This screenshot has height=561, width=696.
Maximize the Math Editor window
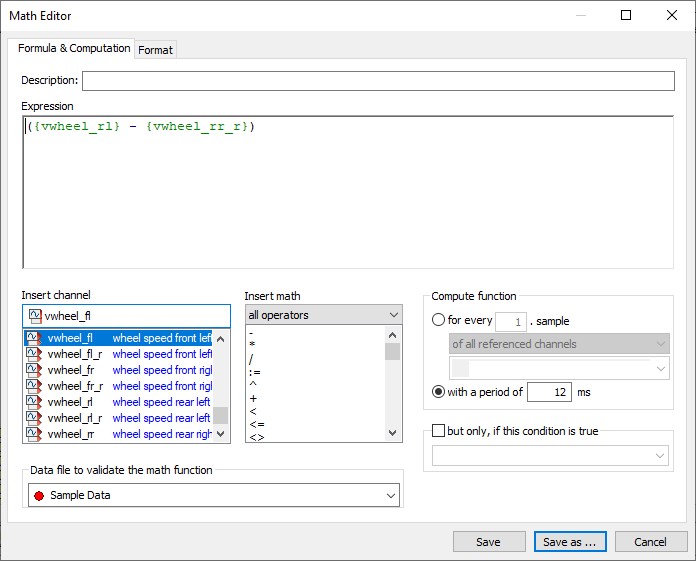(626, 15)
